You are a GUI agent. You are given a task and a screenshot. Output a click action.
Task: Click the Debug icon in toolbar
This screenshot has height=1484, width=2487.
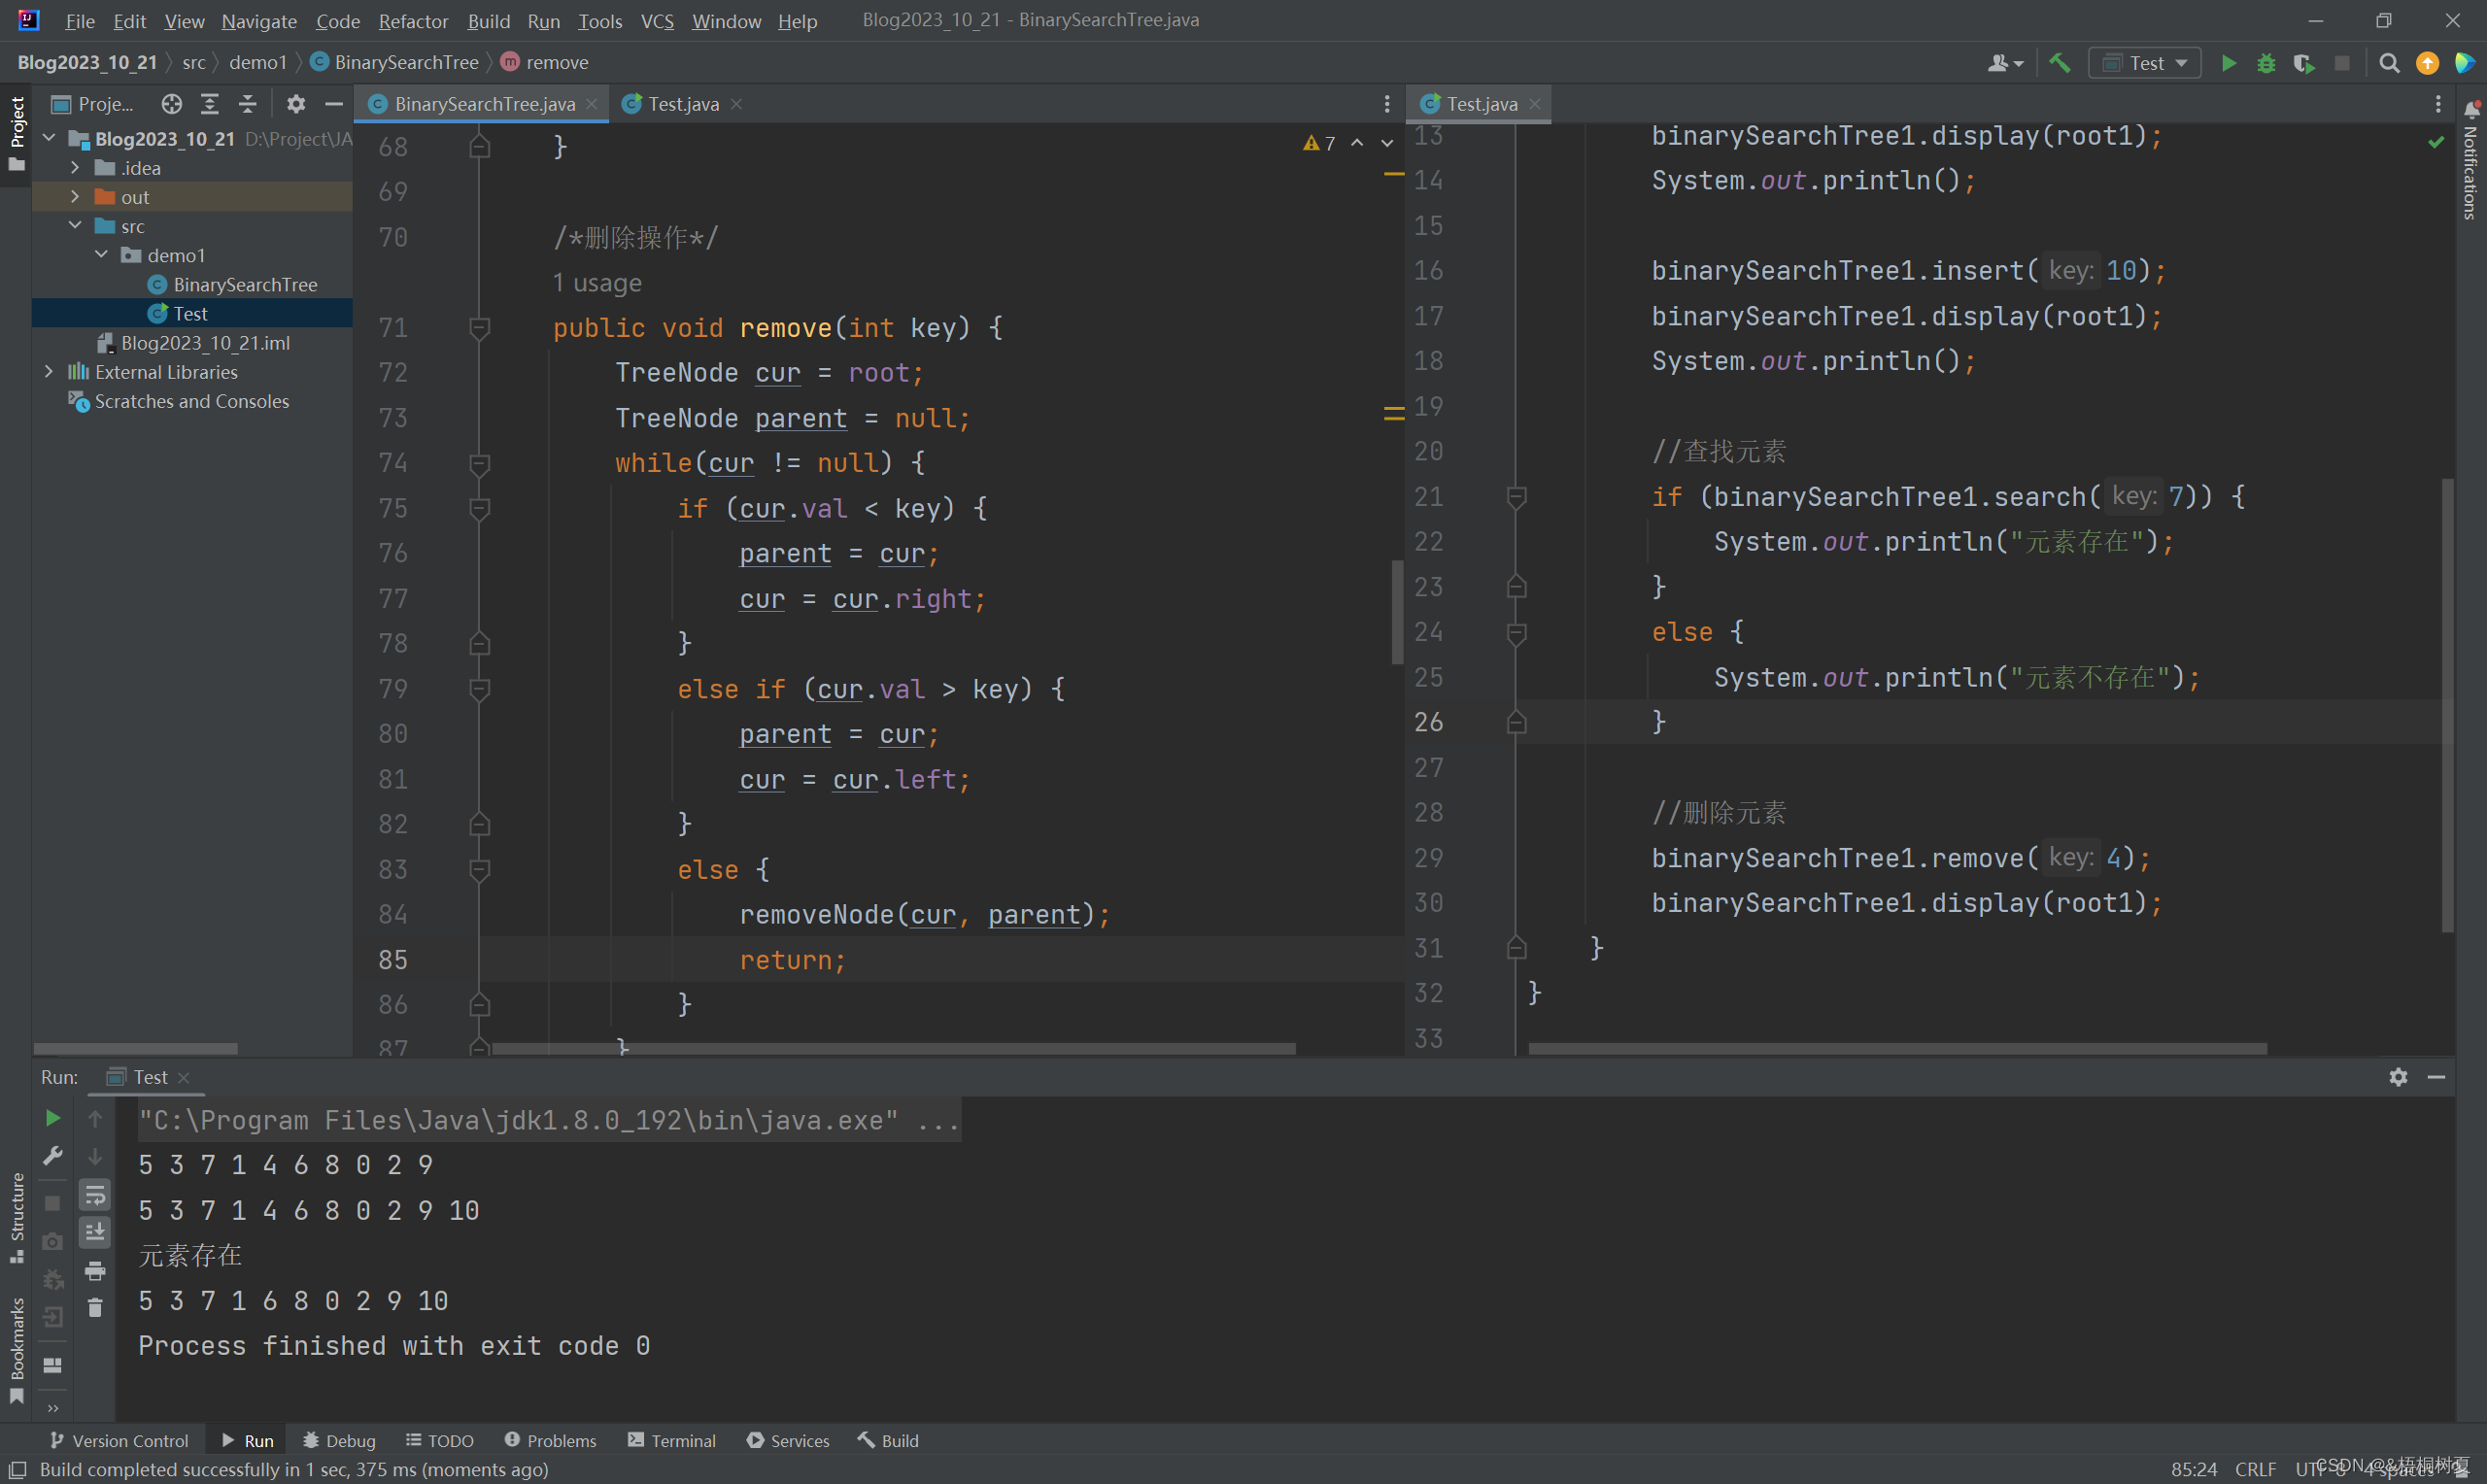2266,65
